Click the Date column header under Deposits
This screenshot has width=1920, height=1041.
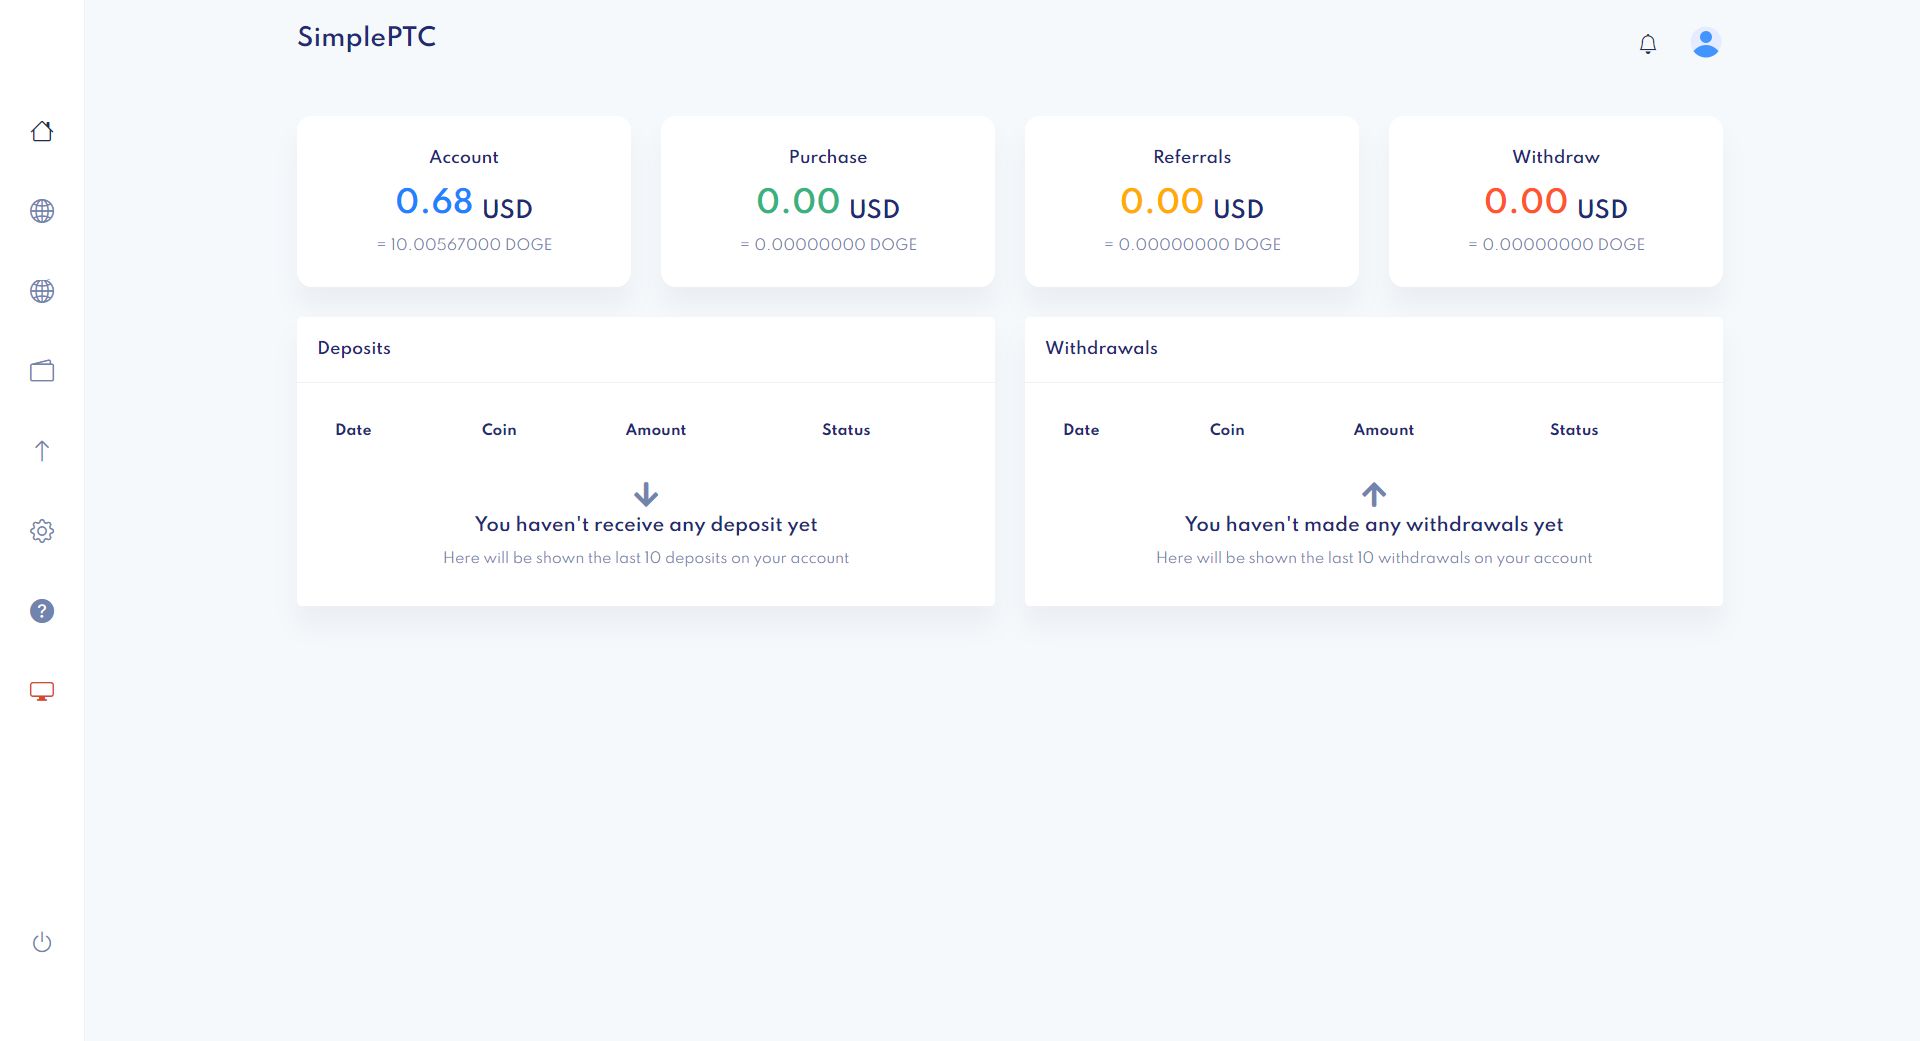pos(353,430)
